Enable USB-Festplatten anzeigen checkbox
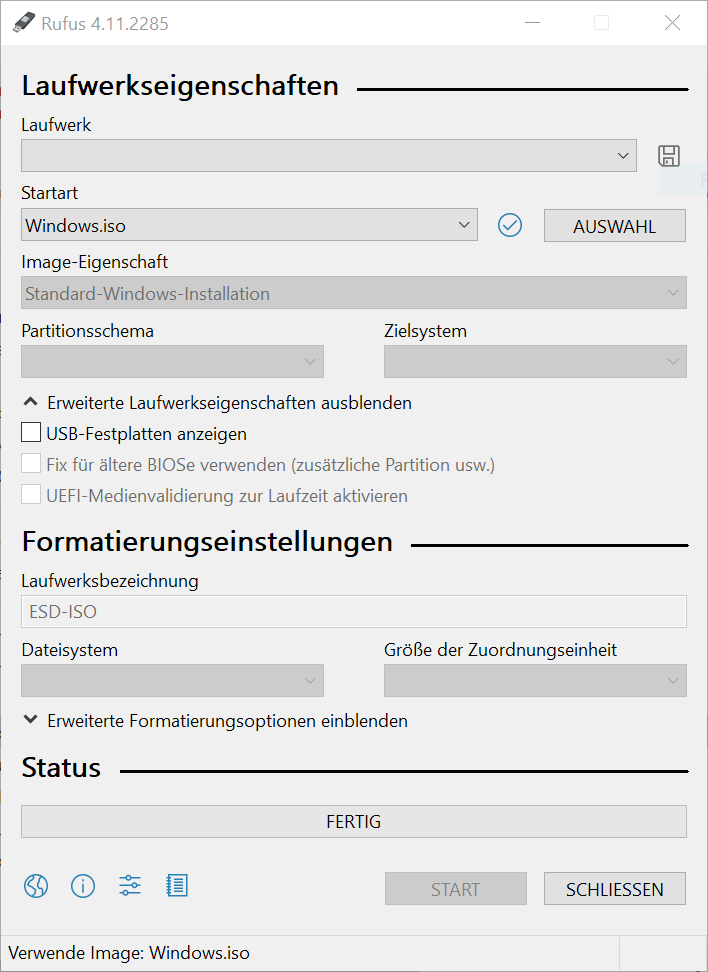Image resolution: width=708 pixels, height=972 pixels. 31,432
